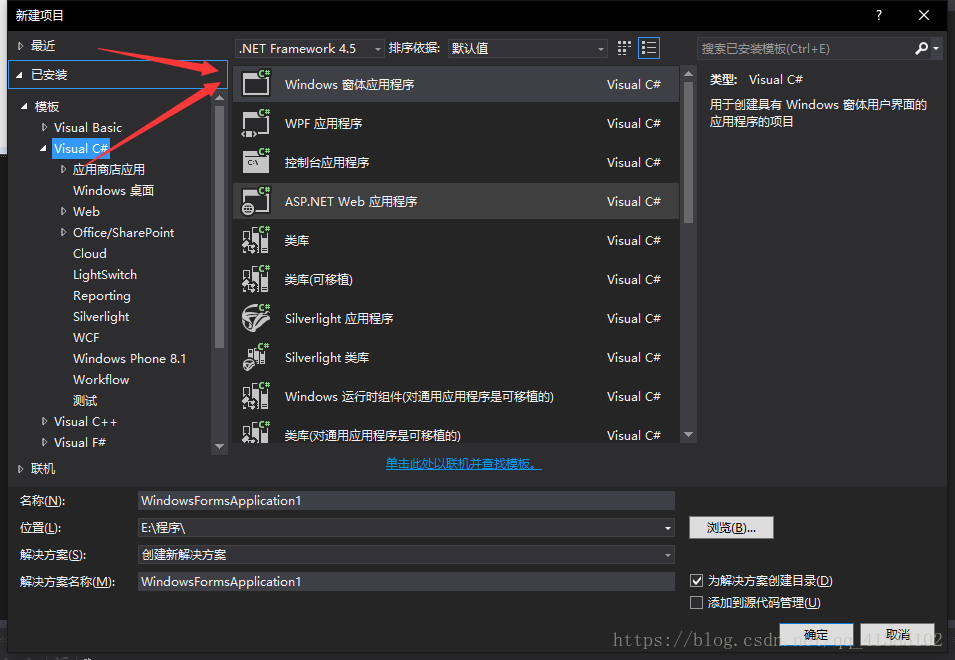Select the Silverlight 类库 template name
Screen dimensions: 955x660
point(327,357)
